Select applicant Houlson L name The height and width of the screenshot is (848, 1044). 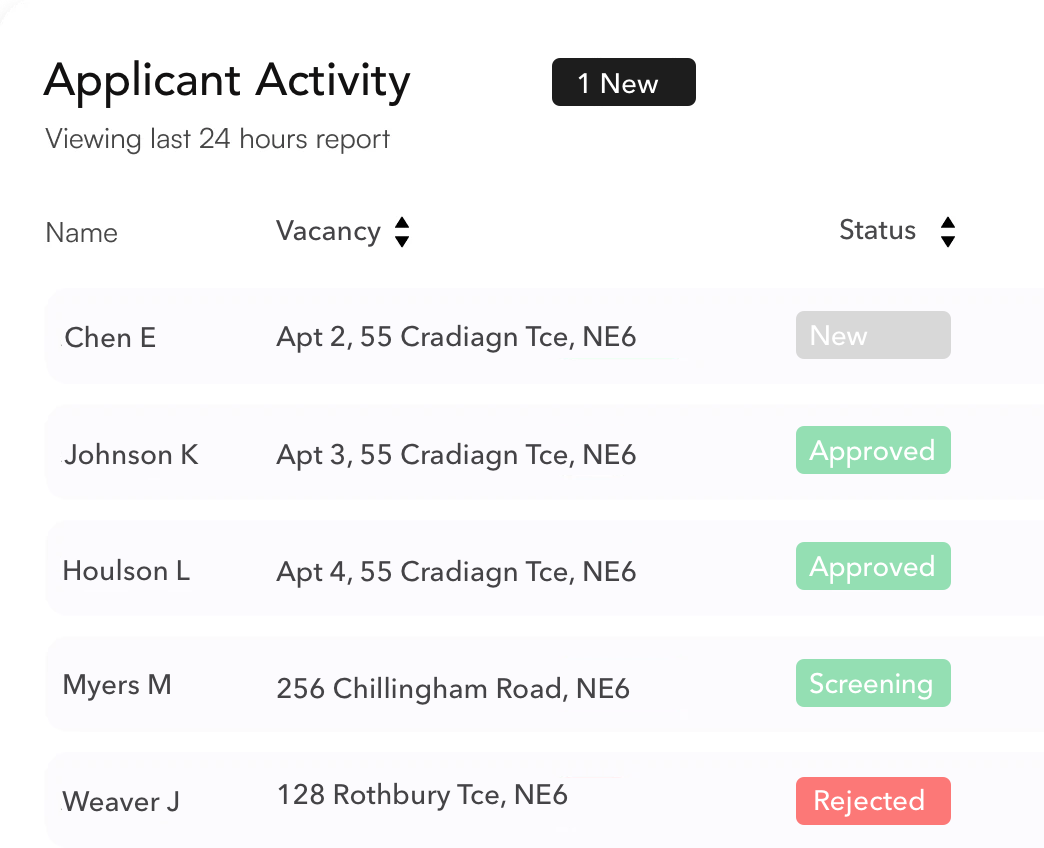(x=127, y=571)
